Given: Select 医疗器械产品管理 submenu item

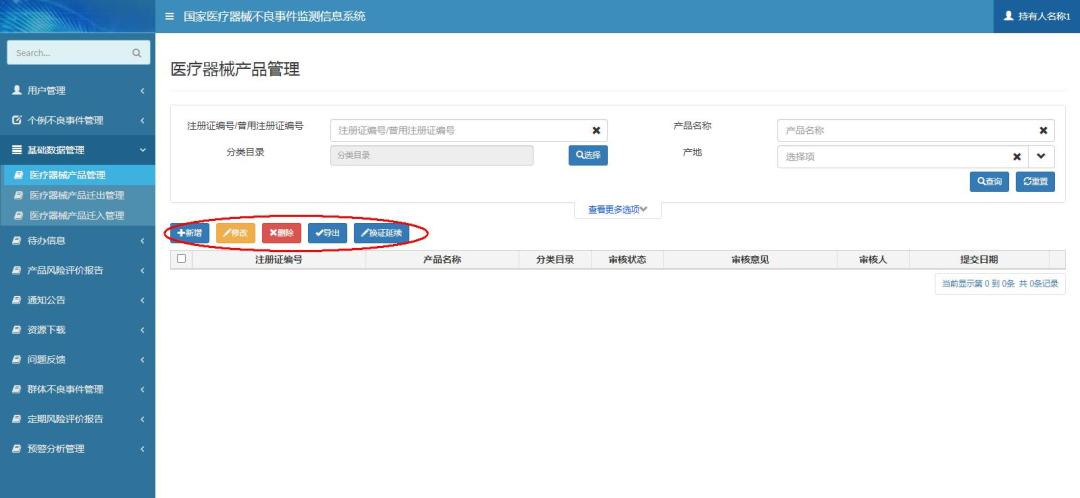Looking at the screenshot, I should [78, 175].
